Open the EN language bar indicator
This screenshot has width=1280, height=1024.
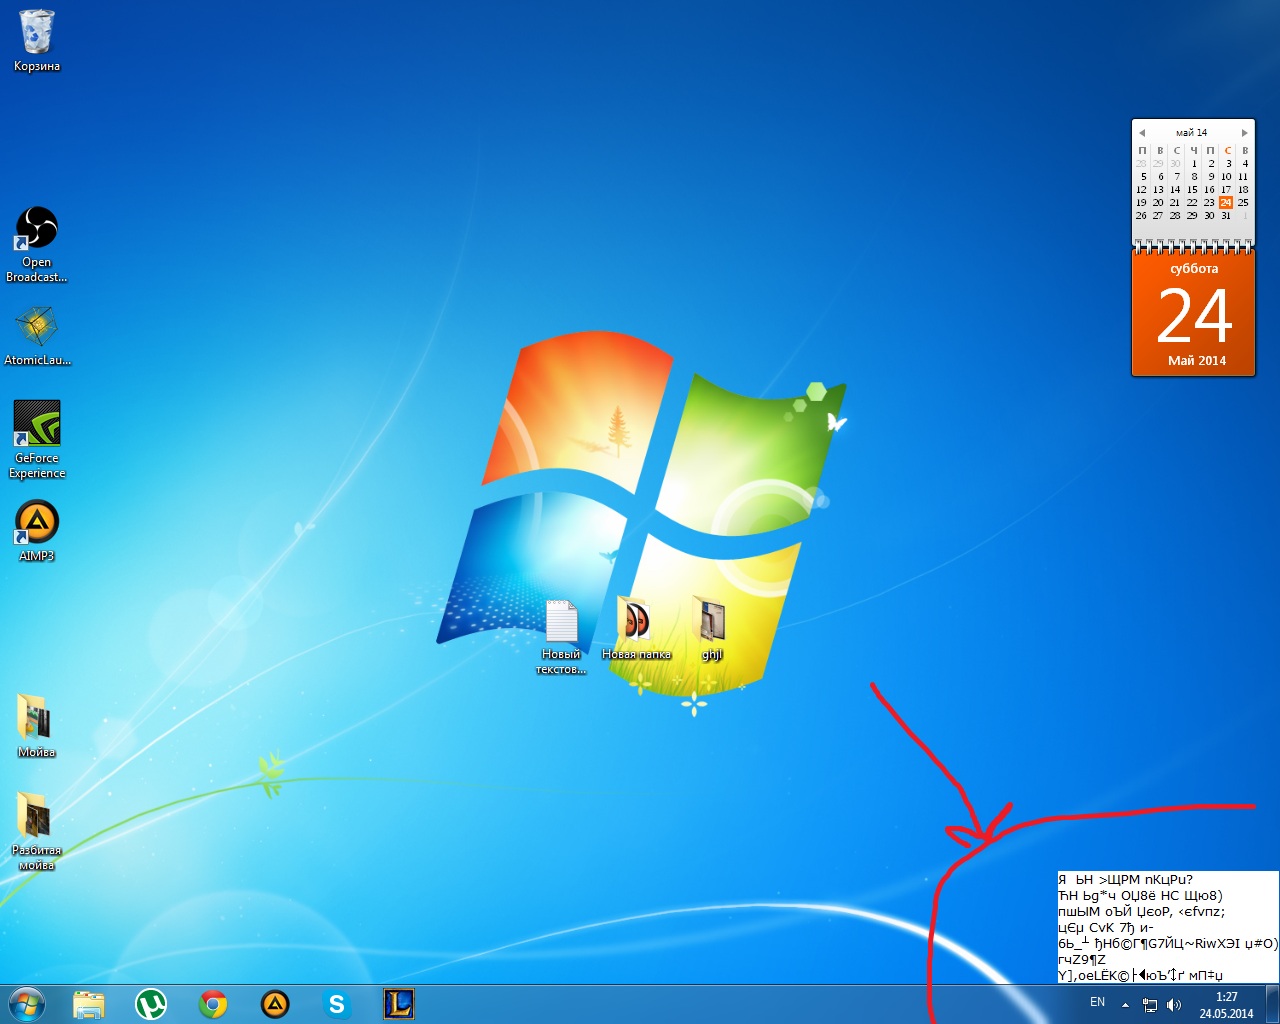tap(1097, 1002)
